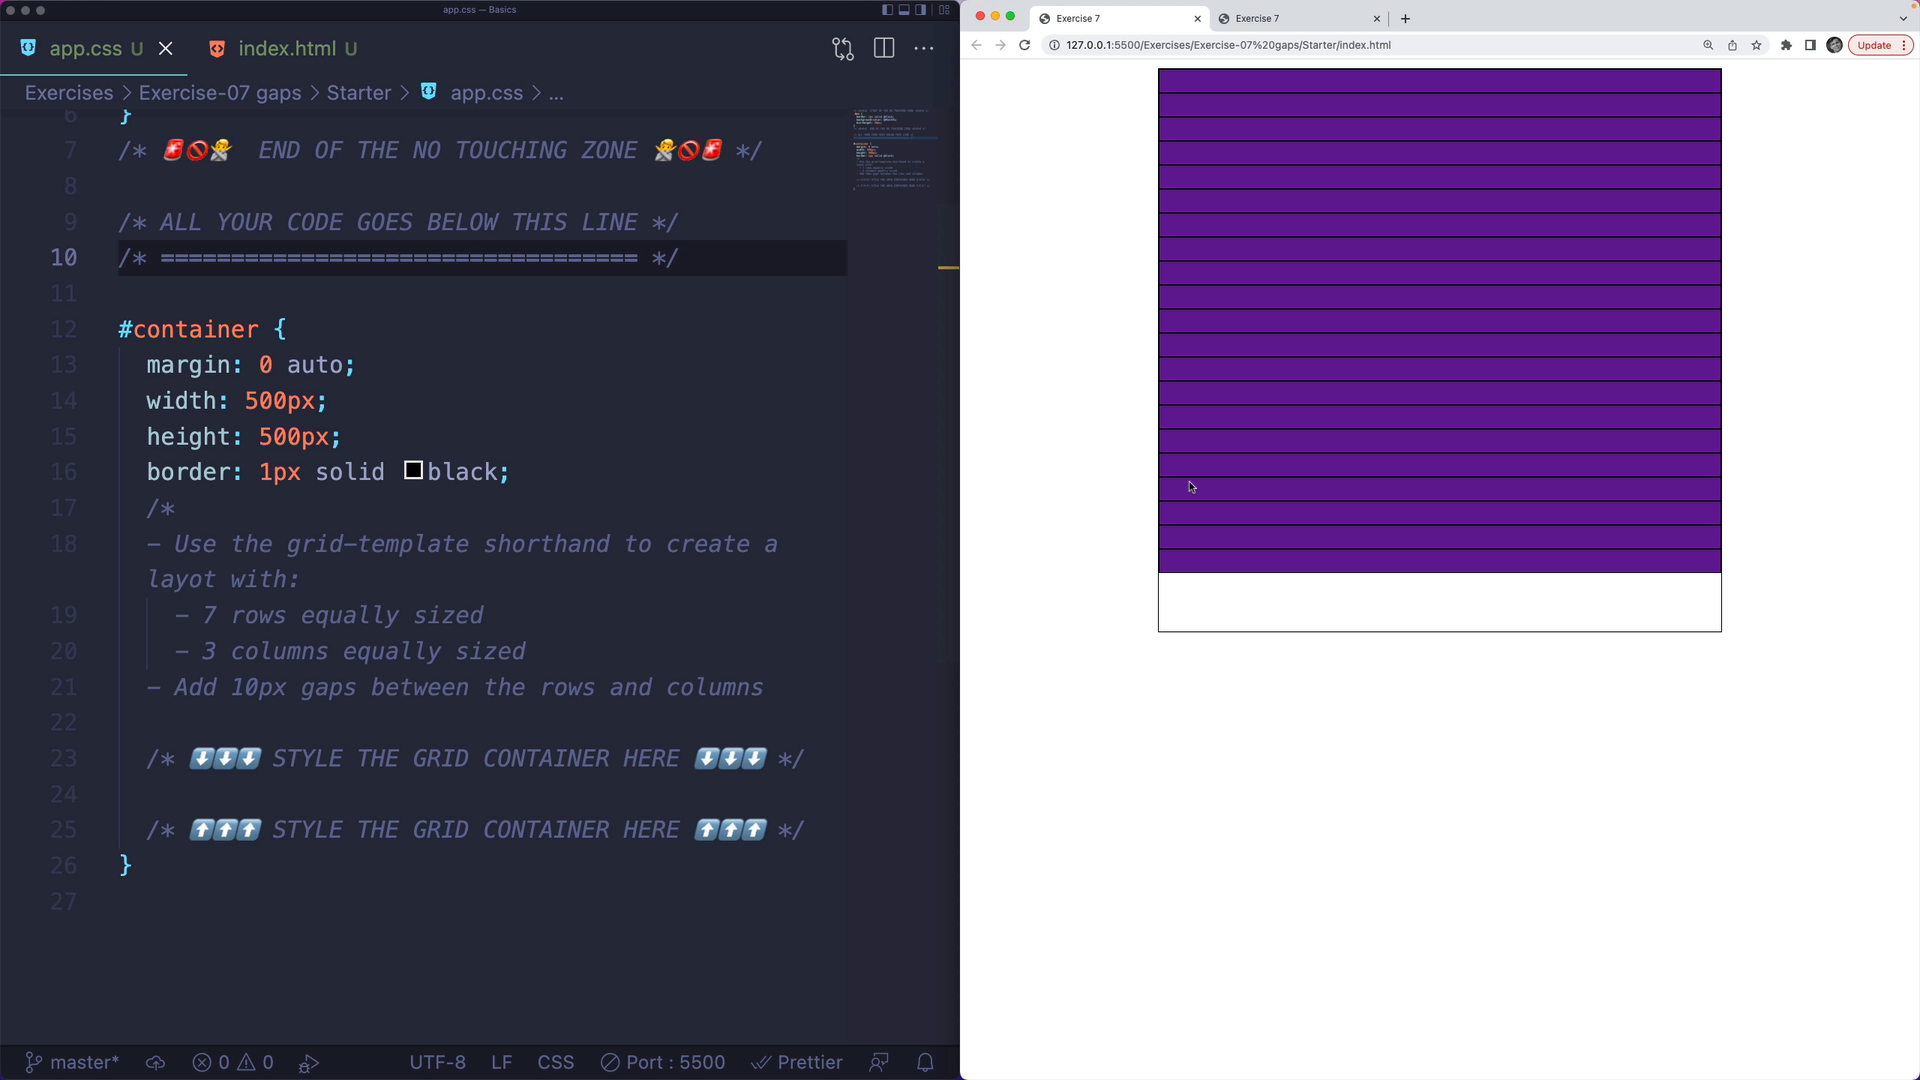1920x1080 pixels.
Task: Switch to the index.html tab
Action: pyautogui.click(x=287, y=48)
